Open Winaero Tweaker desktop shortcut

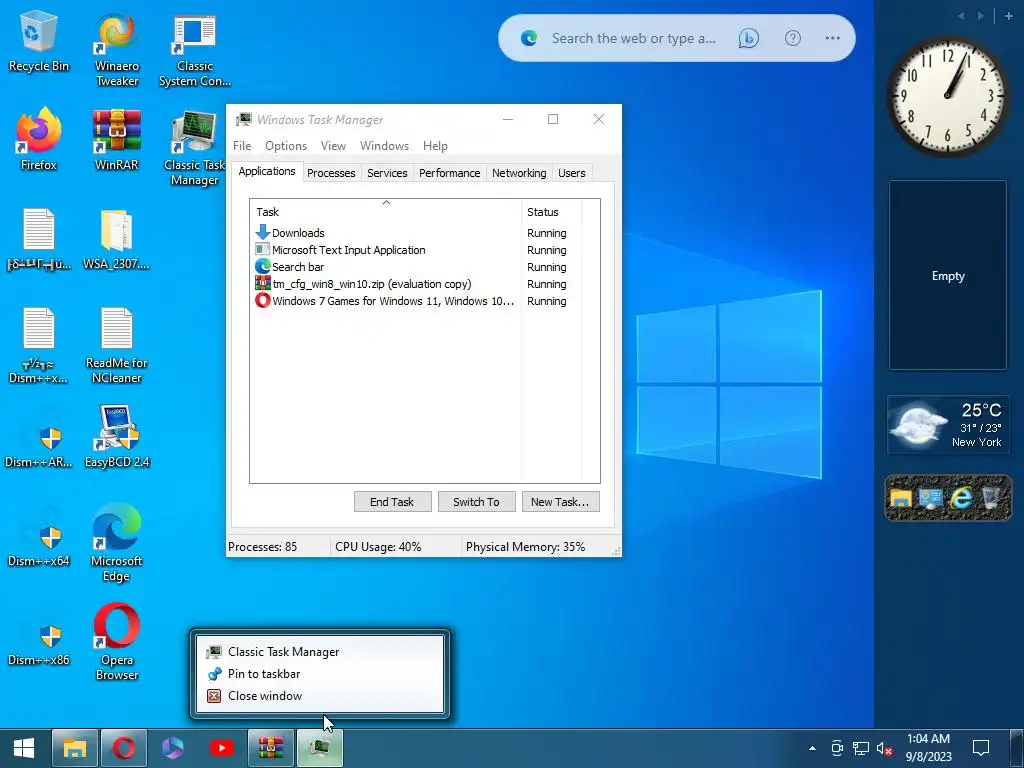tap(117, 50)
